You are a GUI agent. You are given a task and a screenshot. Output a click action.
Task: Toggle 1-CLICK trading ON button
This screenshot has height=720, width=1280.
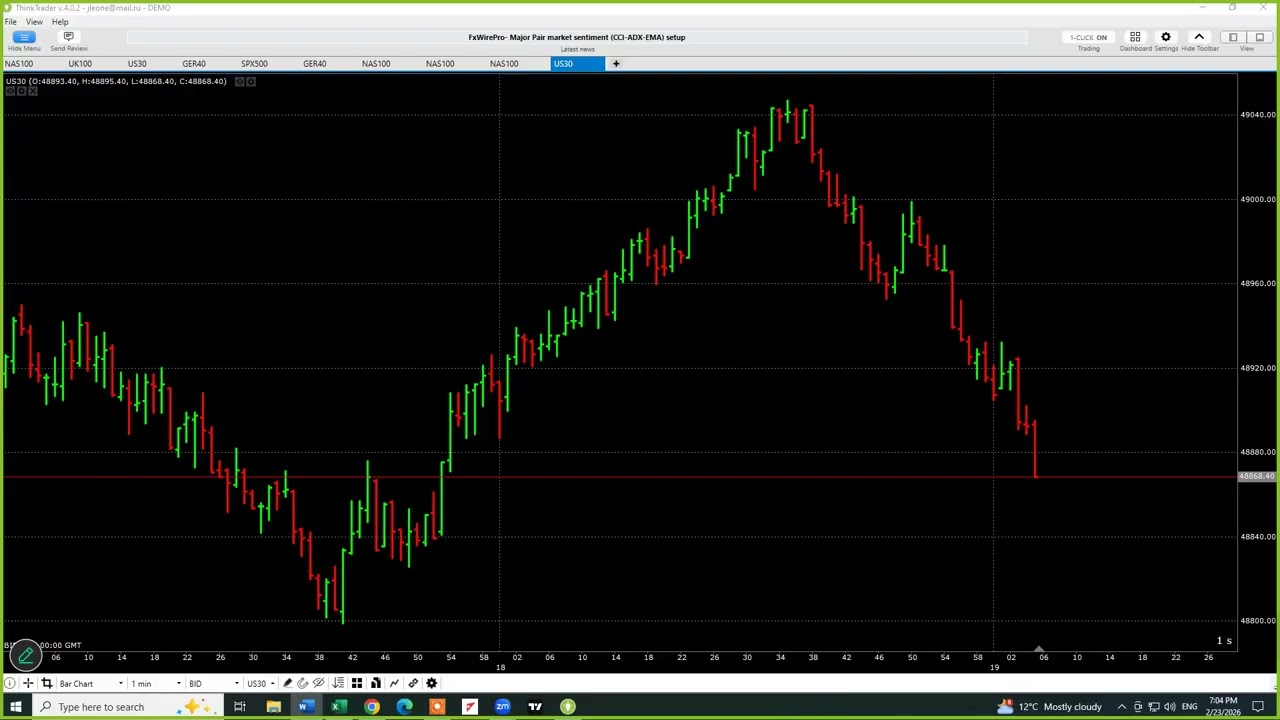tap(1088, 38)
